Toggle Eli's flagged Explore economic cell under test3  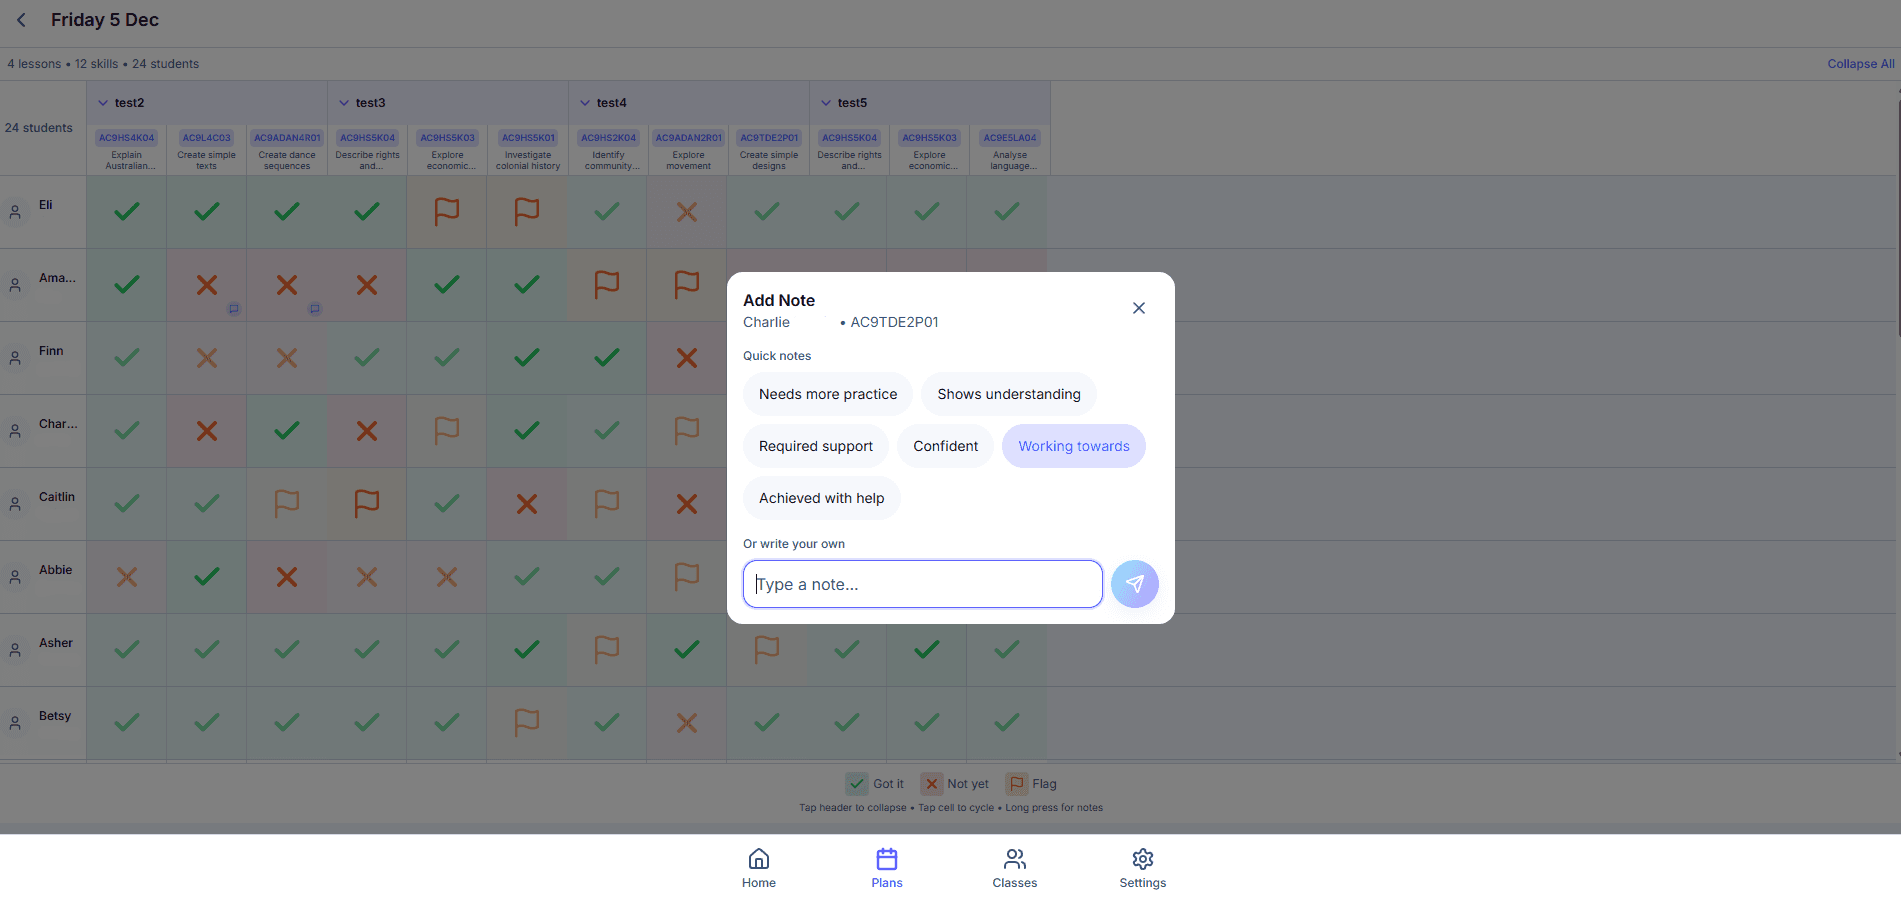click(x=447, y=212)
